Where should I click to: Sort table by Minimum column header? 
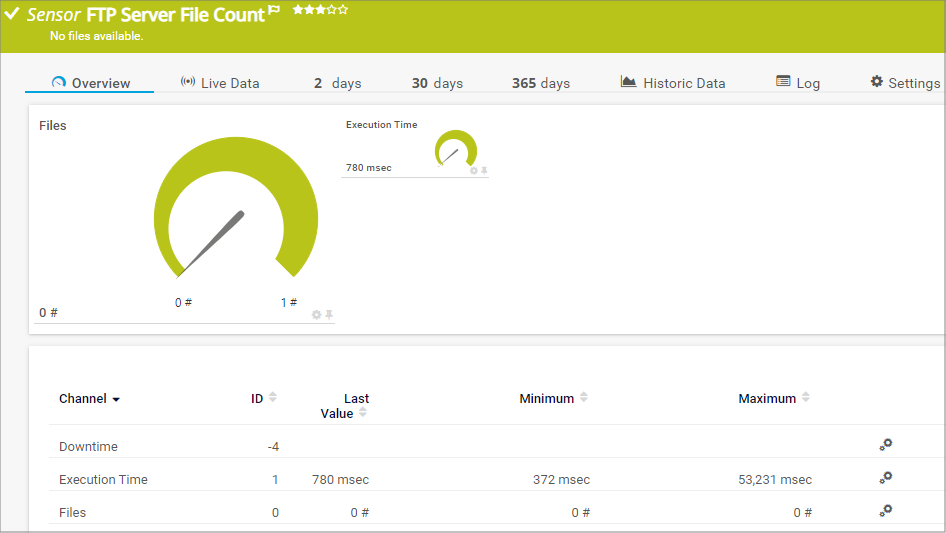tap(547, 398)
